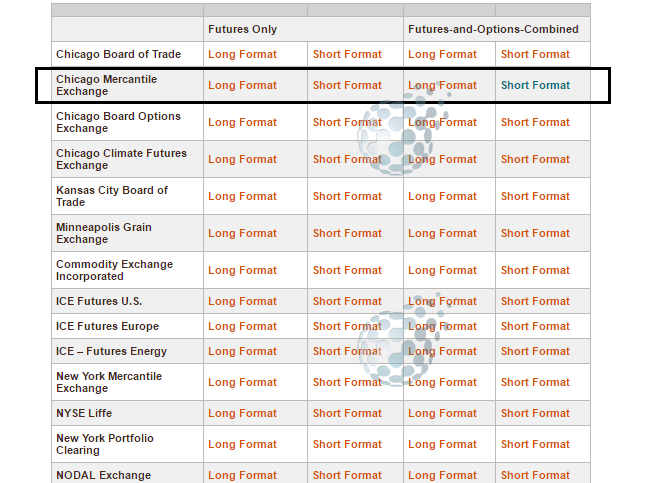The width and height of the screenshot is (648, 483).
Task: Open NYSE Liffe Futures Only Short Format
Action: click(x=347, y=413)
